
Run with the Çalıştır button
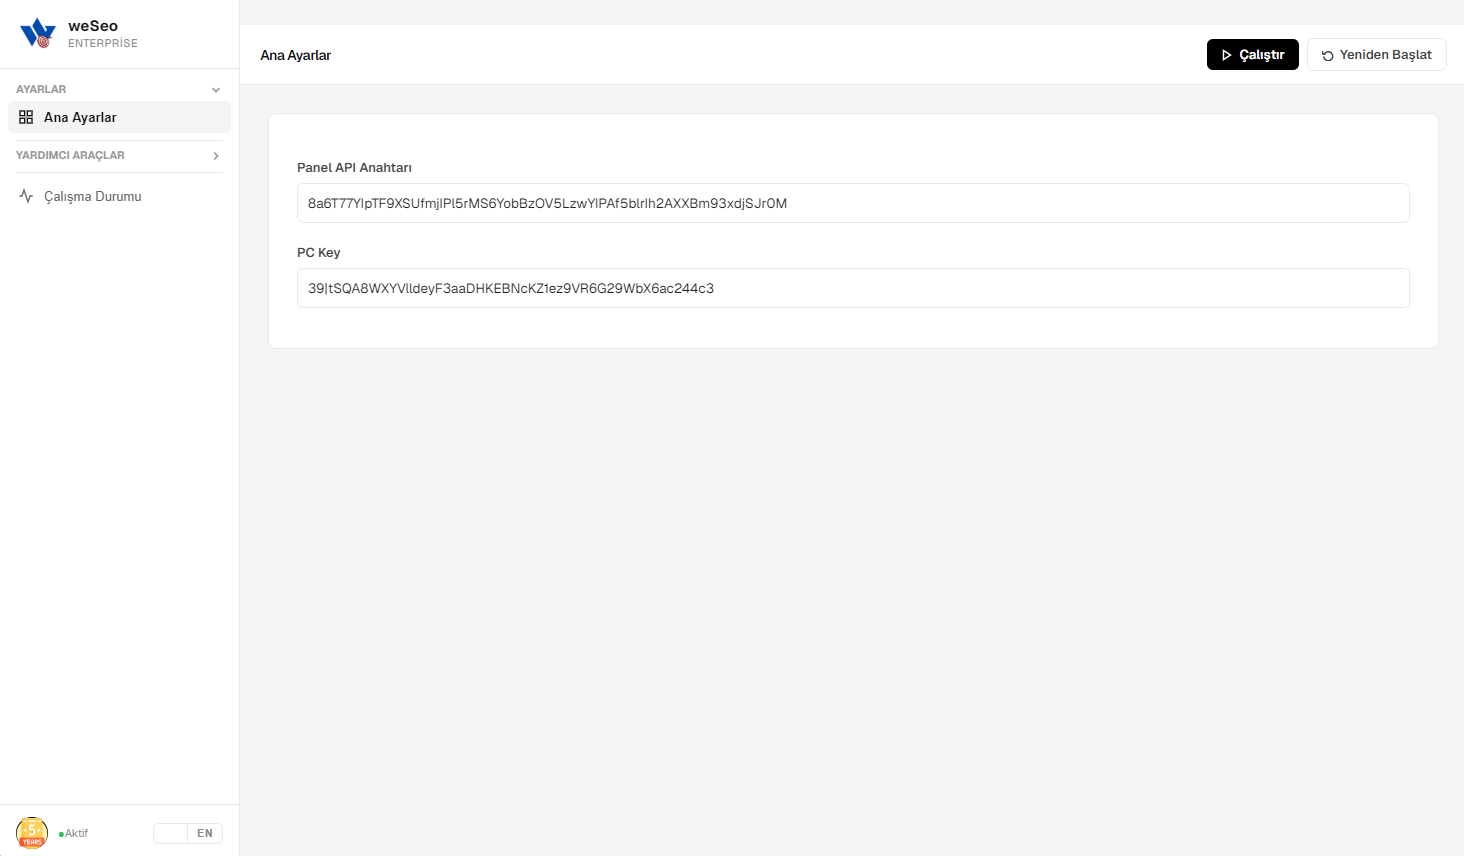(1252, 55)
